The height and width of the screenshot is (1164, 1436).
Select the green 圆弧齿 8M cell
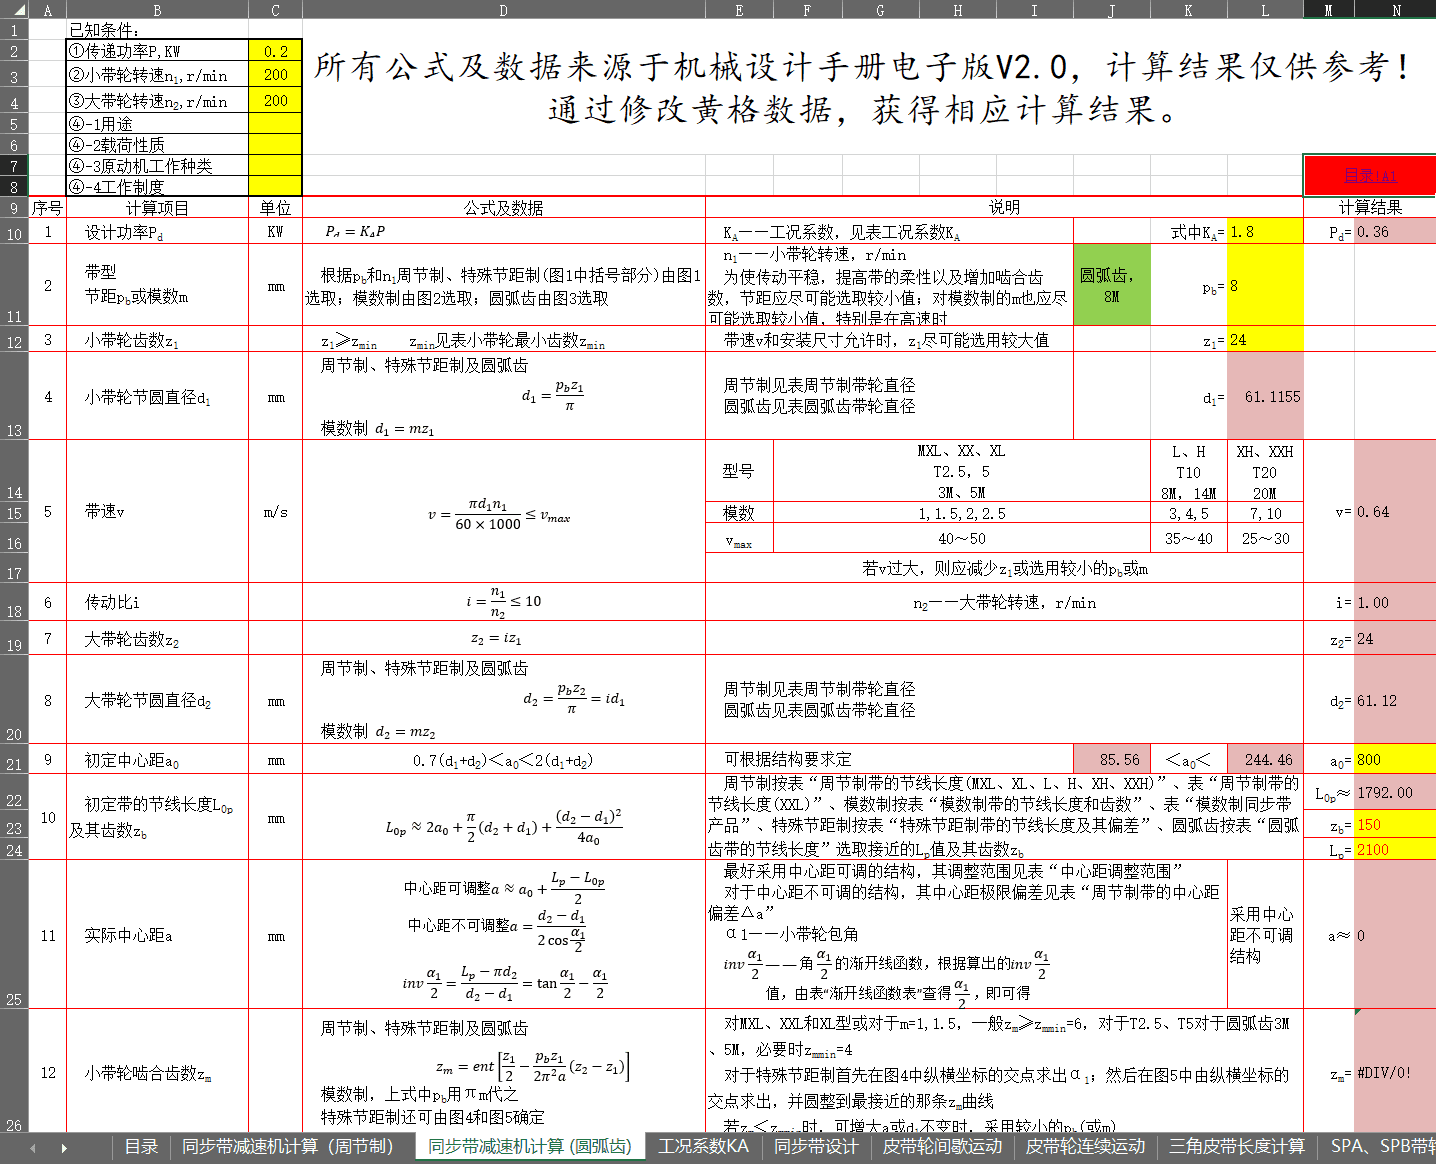click(x=1111, y=284)
